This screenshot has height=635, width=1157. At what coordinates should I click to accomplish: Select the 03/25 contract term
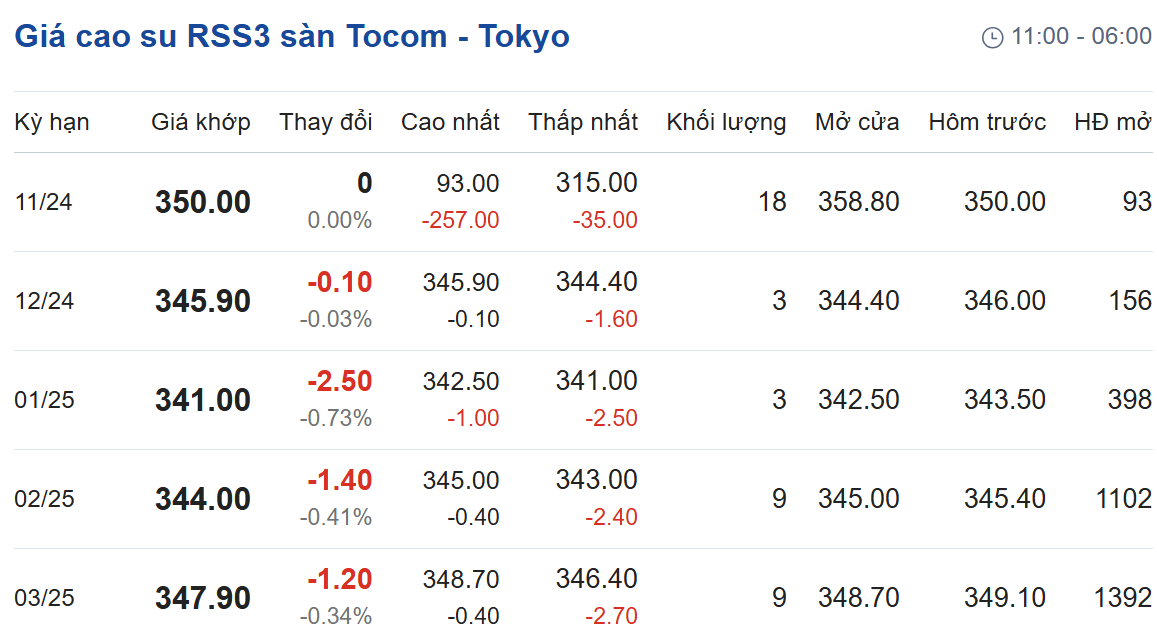[x=44, y=597]
